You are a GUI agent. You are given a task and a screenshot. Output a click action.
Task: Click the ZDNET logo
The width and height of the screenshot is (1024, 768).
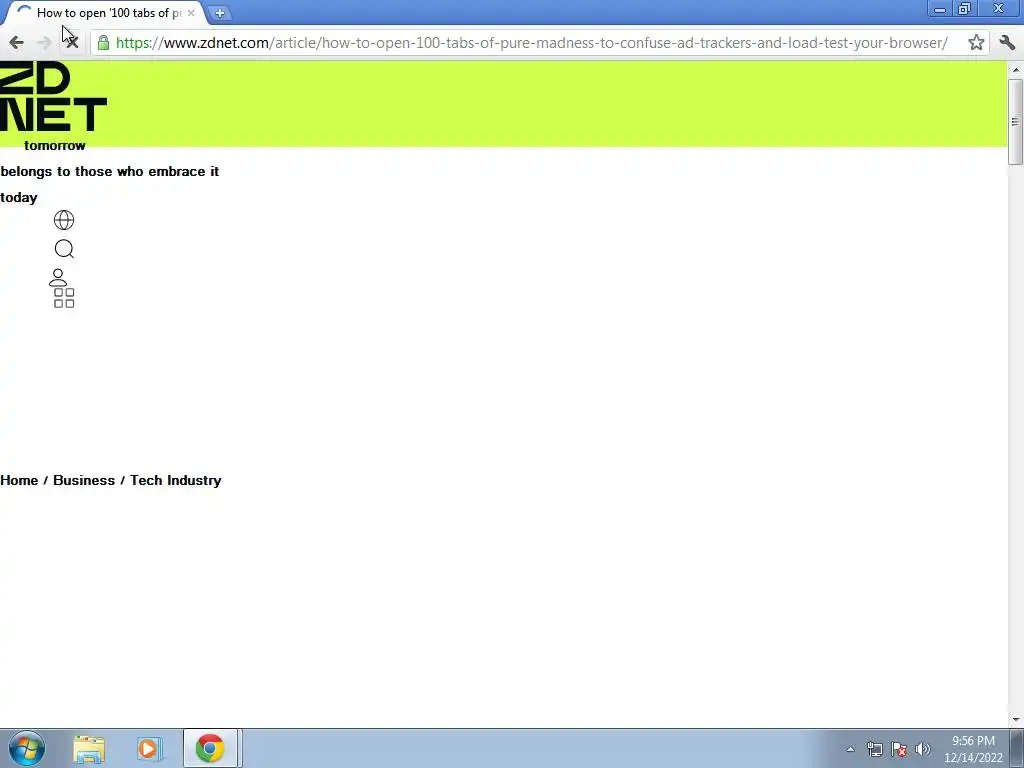coord(53,97)
